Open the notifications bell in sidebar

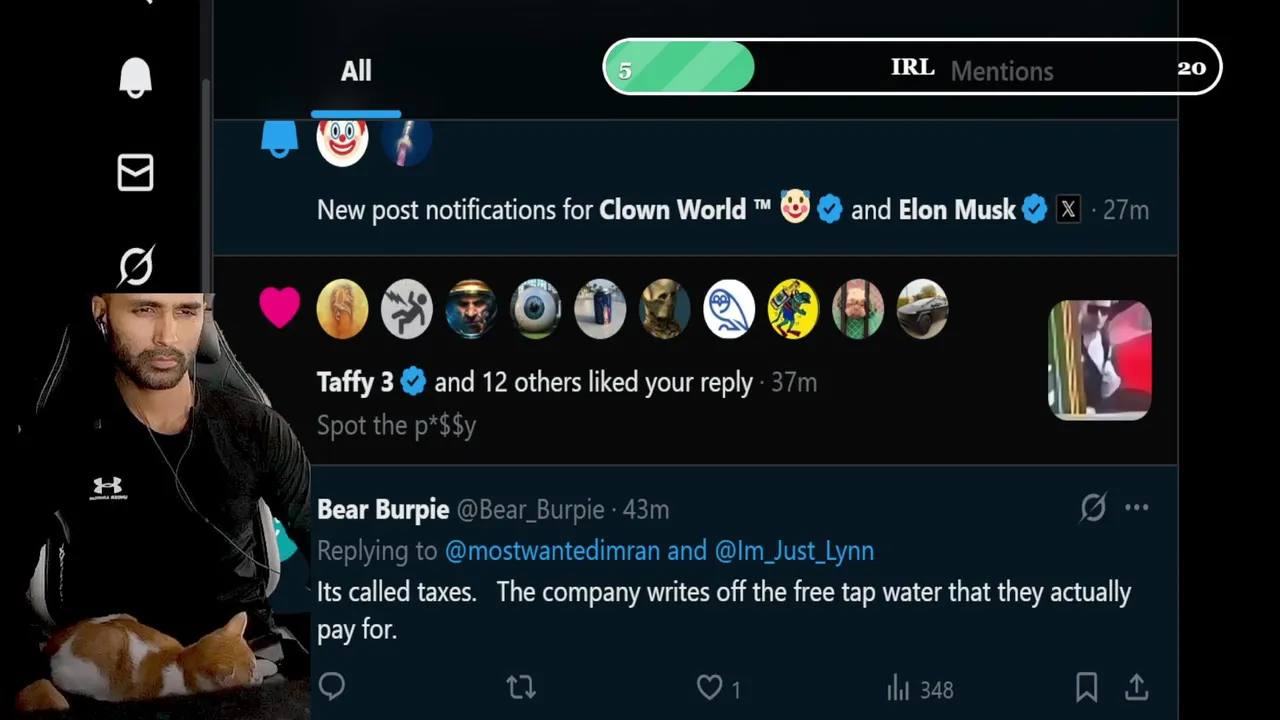[x=135, y=78]
